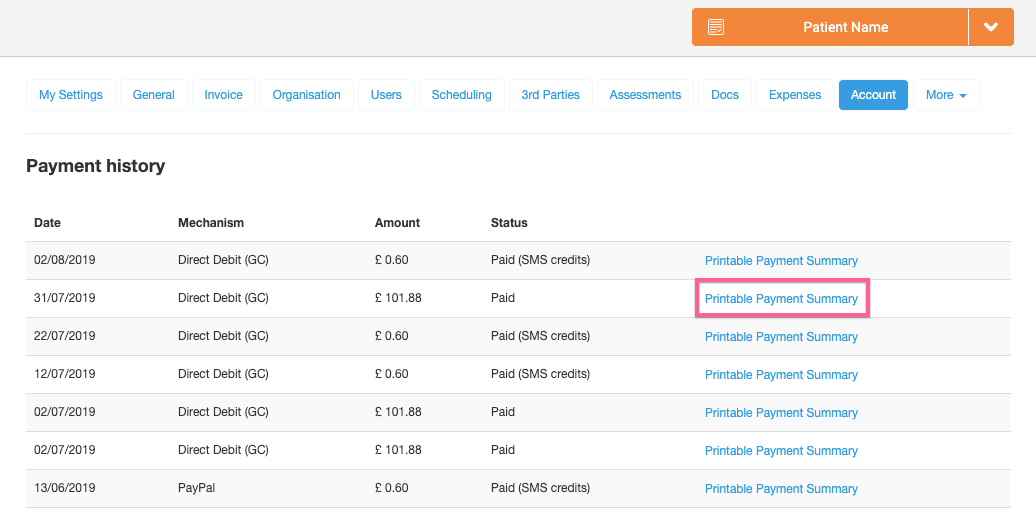Open the Scheduling tab

click(x=461, y=95)
